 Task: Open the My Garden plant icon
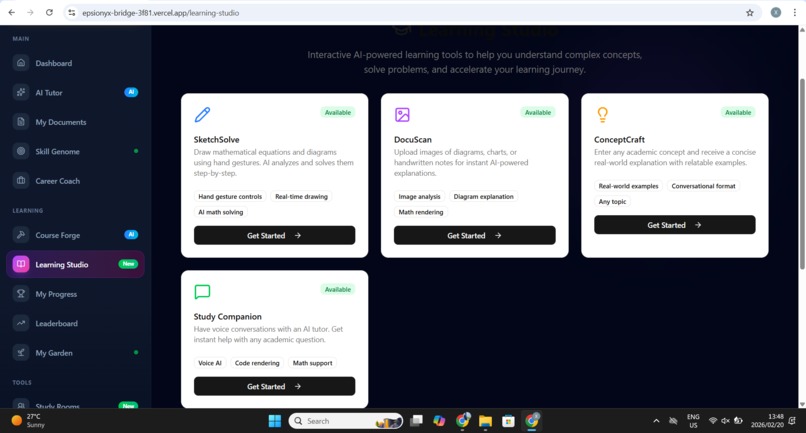point(21,353)
